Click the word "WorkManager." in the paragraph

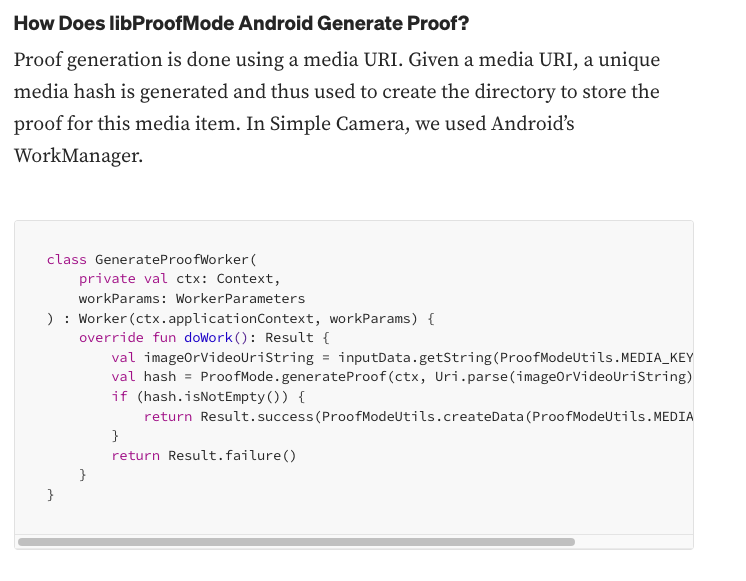[x=79, y=156]
